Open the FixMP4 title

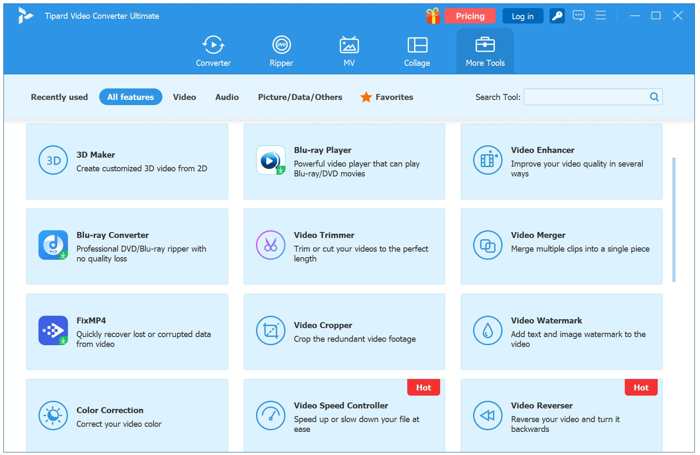click(x=91, y=320)
